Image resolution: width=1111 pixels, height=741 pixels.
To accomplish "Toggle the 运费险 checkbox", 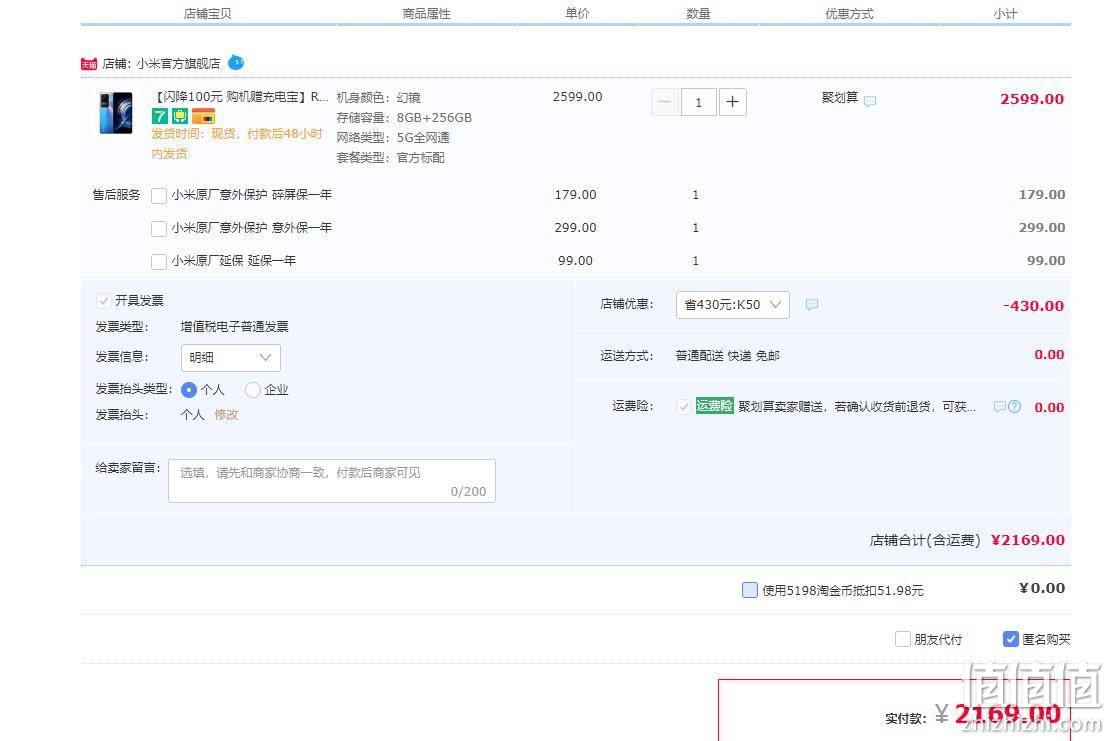I will click(684, 407).
